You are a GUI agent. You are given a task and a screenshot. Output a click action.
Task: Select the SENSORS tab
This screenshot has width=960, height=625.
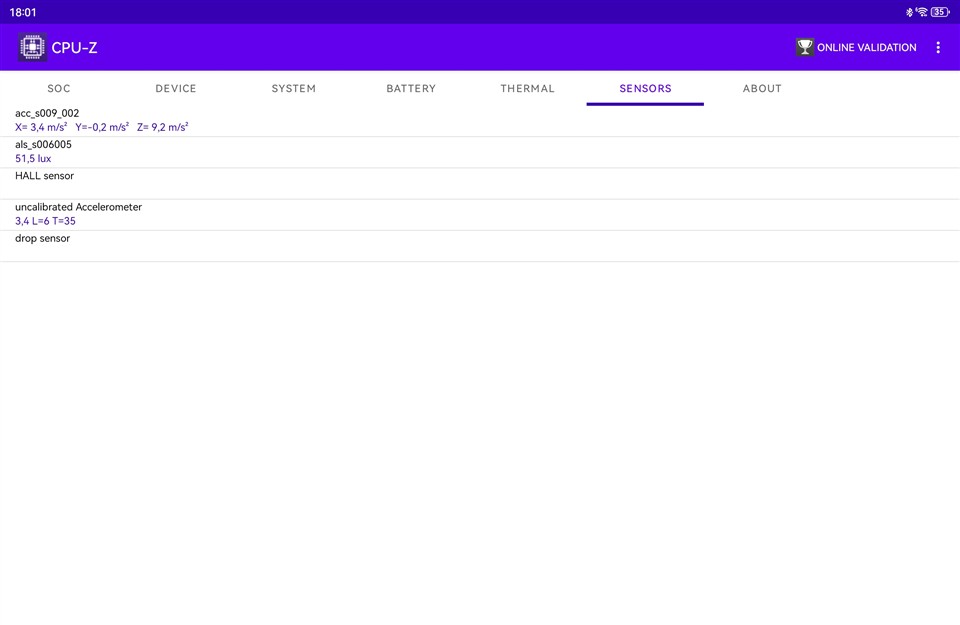tap(645, 89)
